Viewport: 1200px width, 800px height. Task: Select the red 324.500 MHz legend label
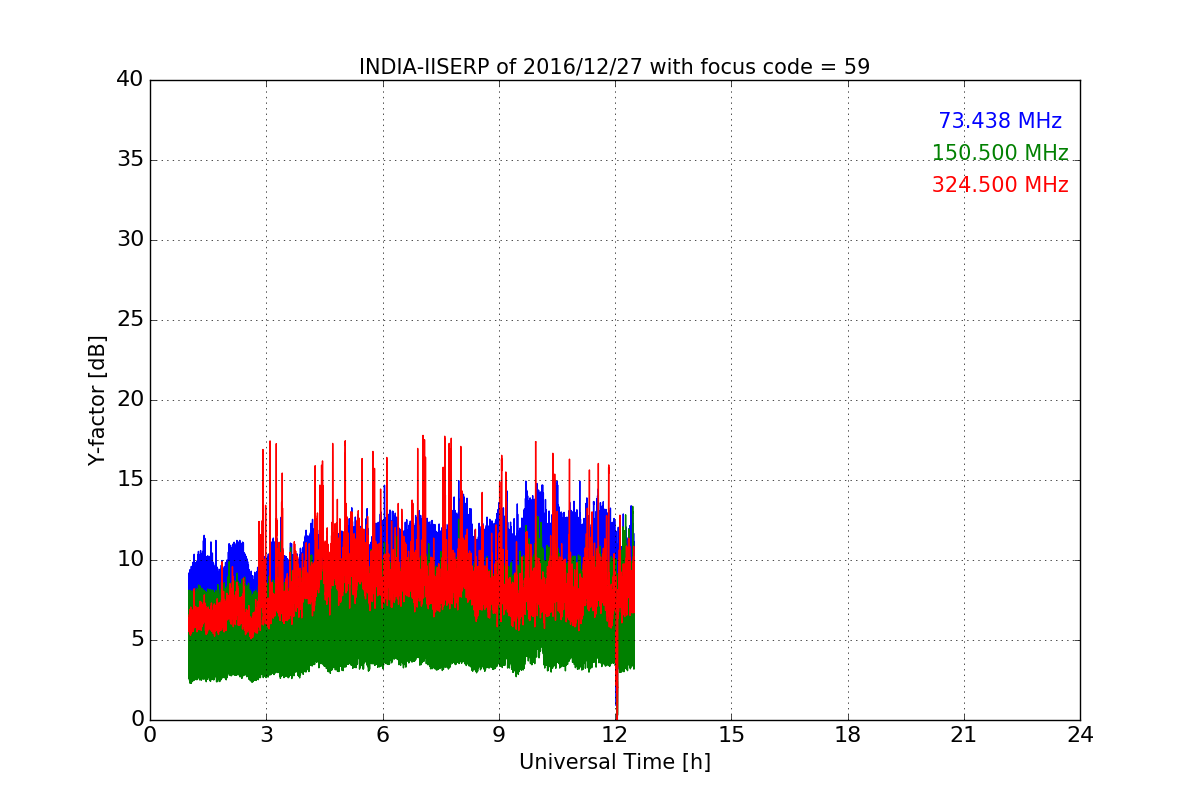click(x=1000, y=185)
